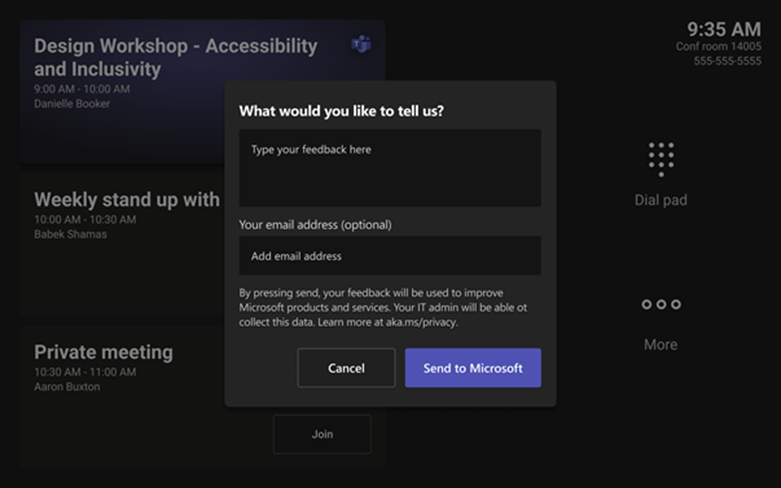Image resolution: width=781 pixels, height=488 pixels.
Task: Click organizer name Babek Shamas
Action: pos(70,234)
